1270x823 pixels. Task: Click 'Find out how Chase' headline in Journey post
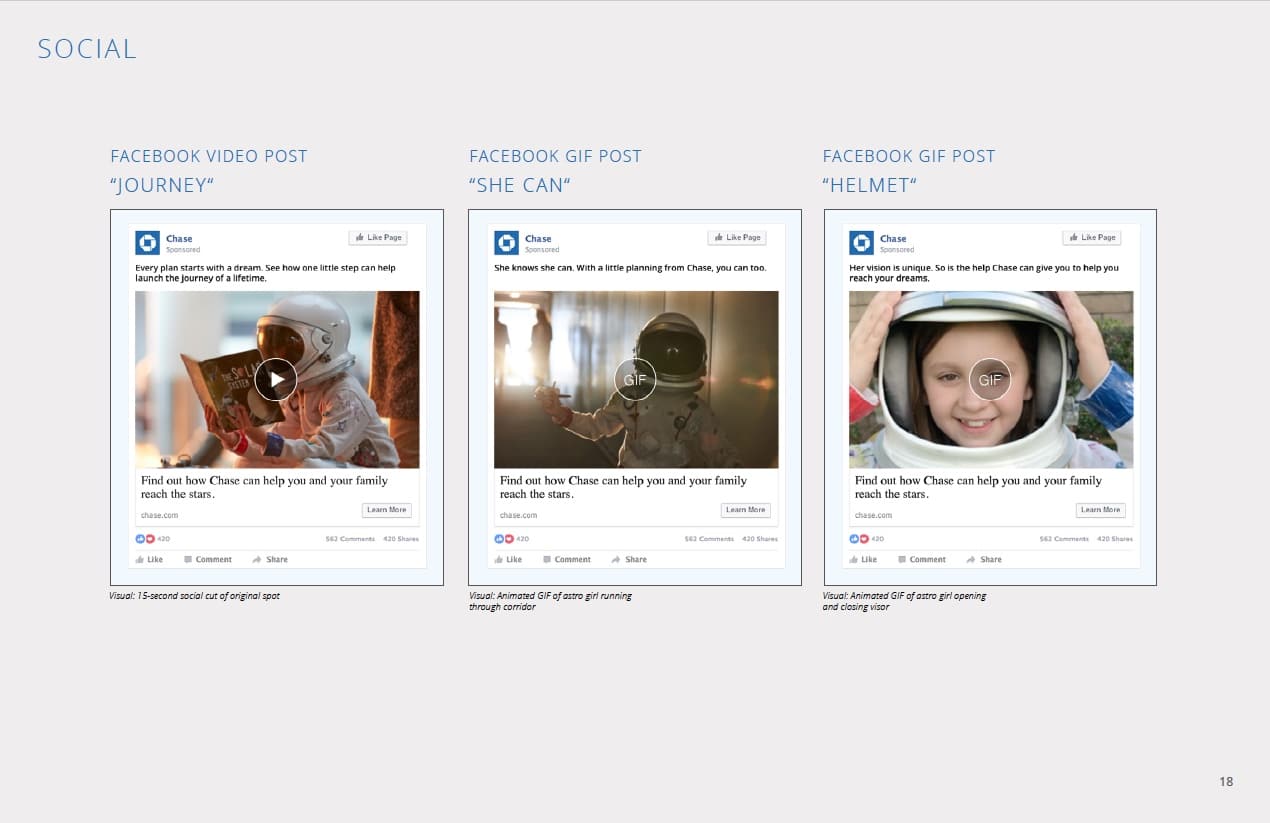[264, 487]
